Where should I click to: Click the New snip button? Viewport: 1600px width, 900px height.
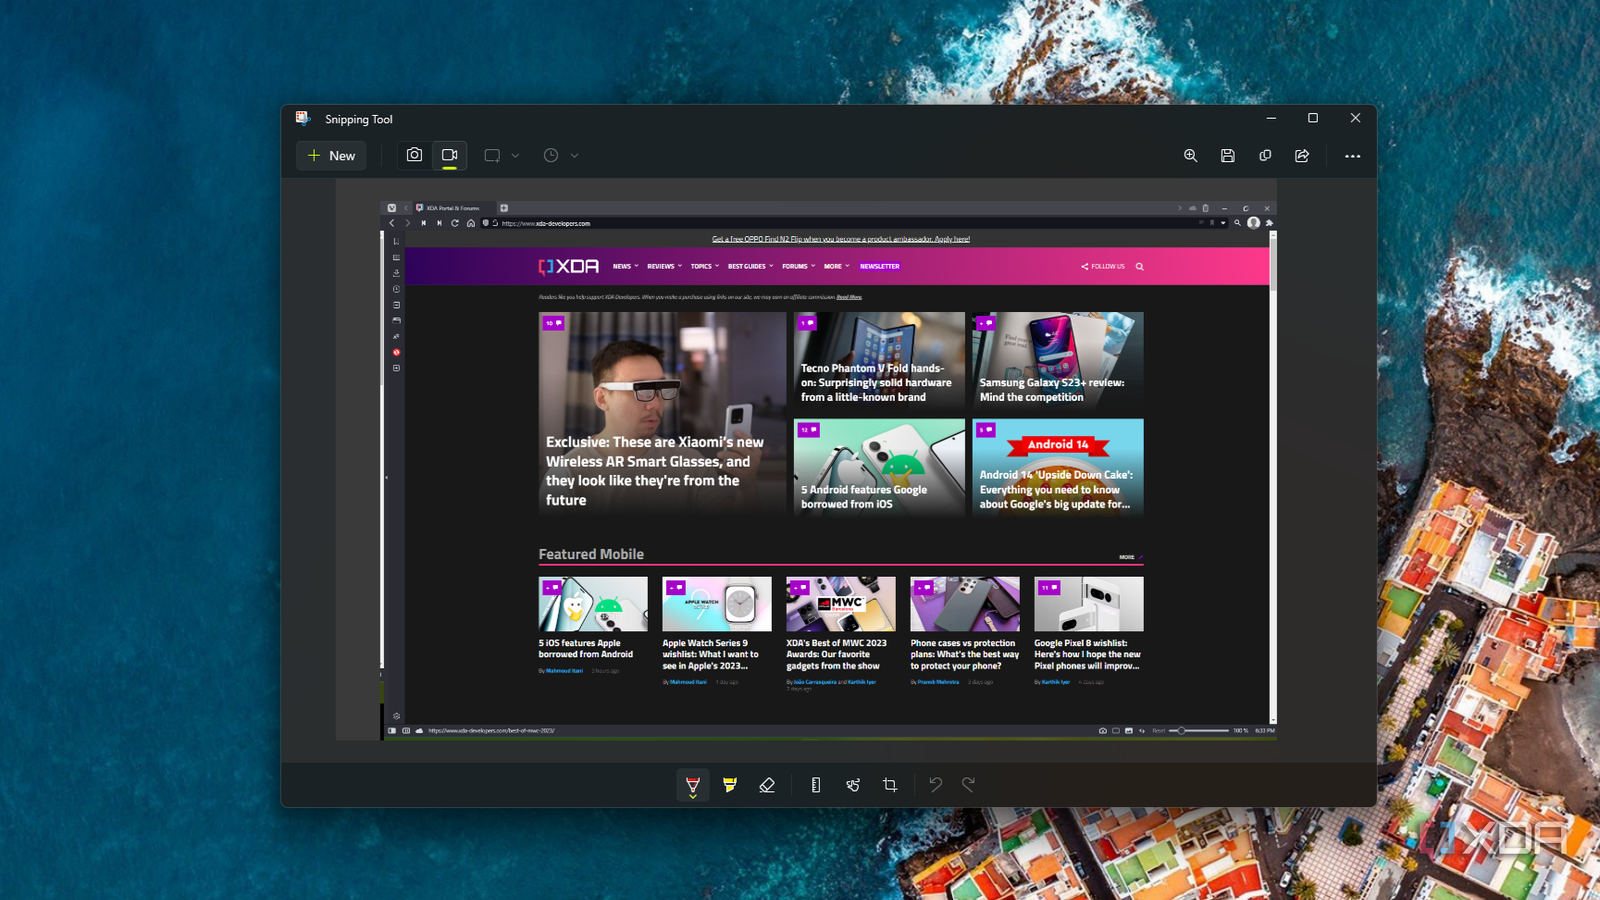click(x=331, y=156)
